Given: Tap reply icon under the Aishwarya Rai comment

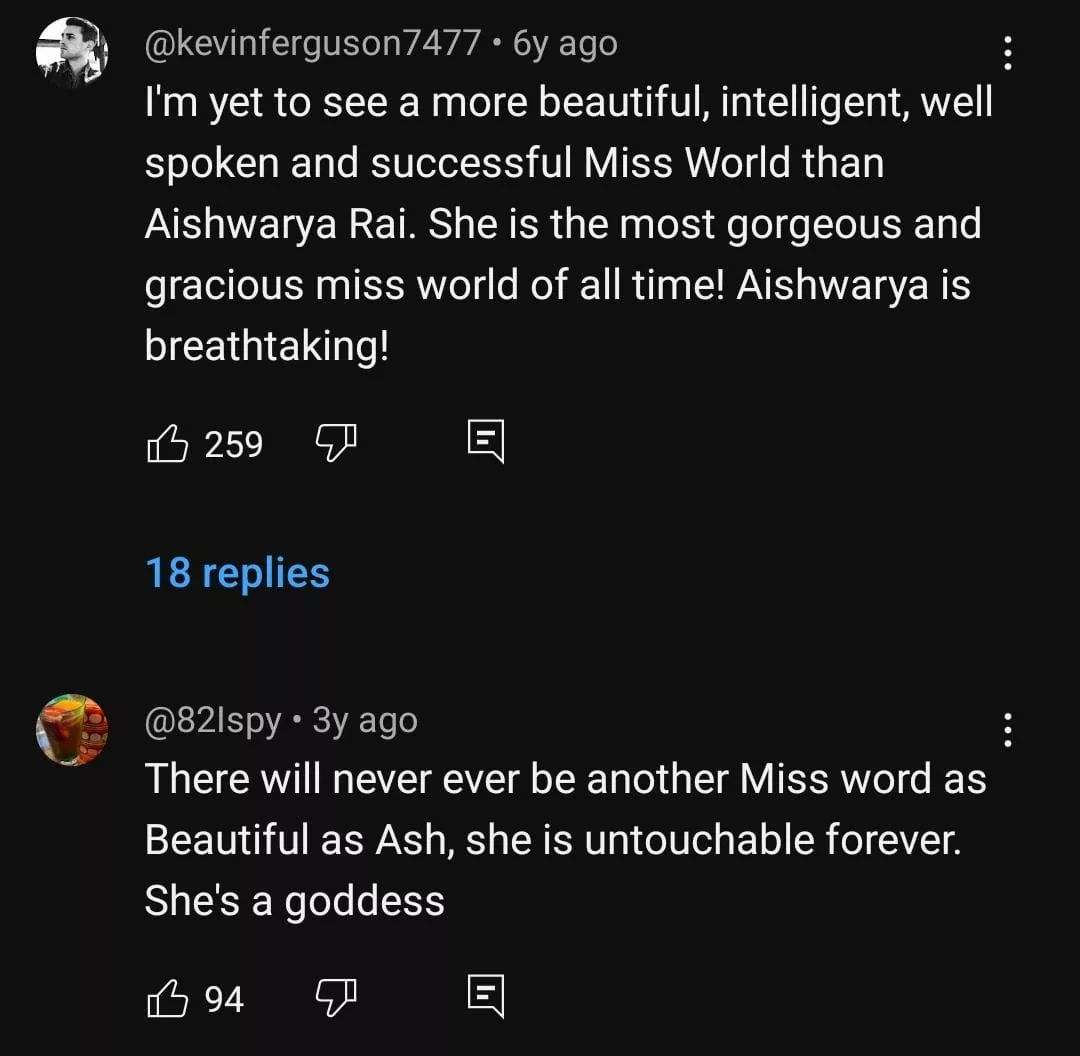Looking at the screenshot, I should click(486, 442).
